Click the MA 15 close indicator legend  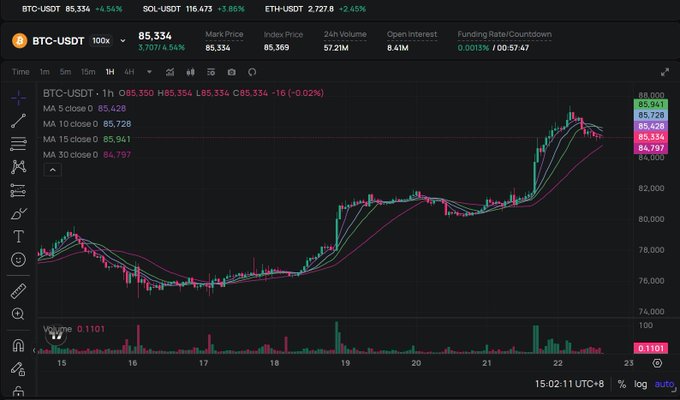coord(86,139)
